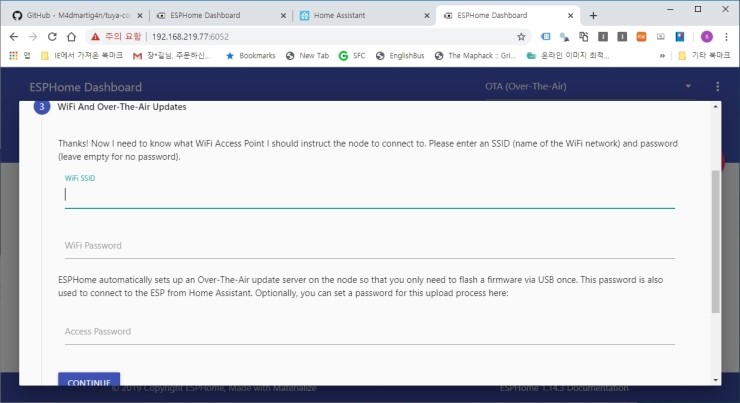Click the blue bookmark-shaped extension icon
The height and width of the screenshot is (403, 740).
click(x=680, y=36)
